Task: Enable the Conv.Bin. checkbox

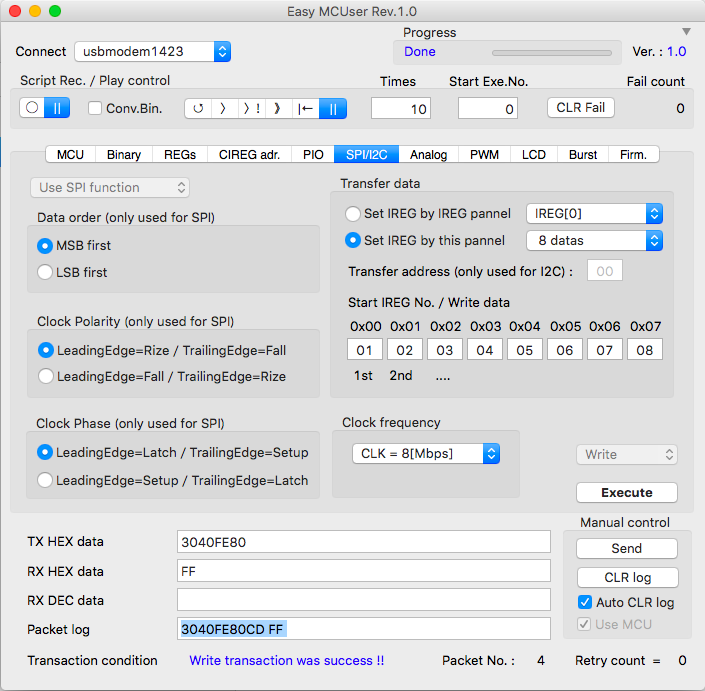Action: click(94, 108)
